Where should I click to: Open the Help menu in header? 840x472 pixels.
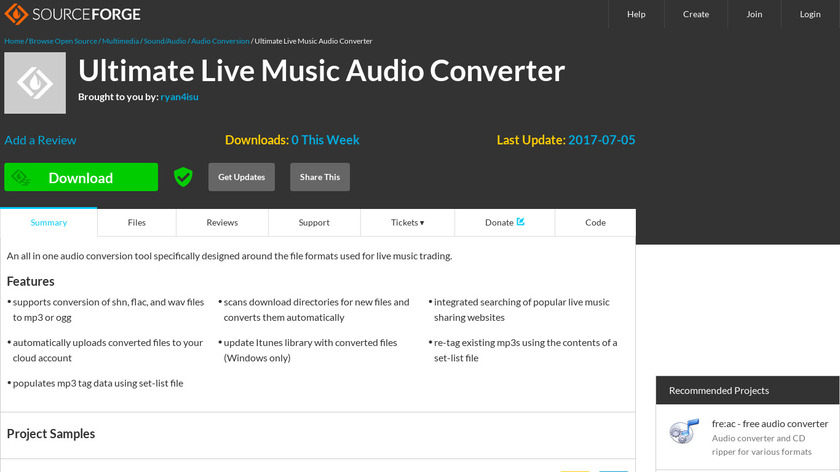coord(636,14)
